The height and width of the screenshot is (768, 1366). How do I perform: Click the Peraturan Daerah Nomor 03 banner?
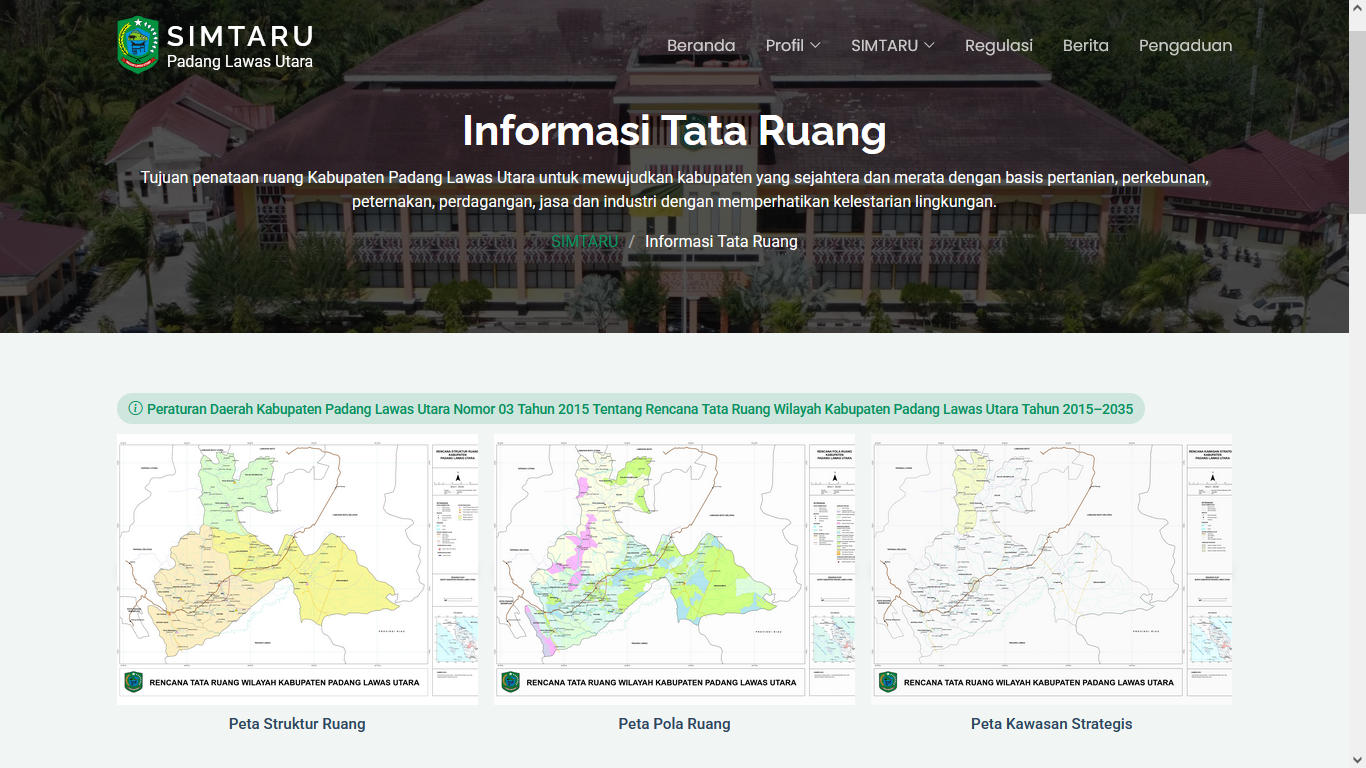point(640,409)
